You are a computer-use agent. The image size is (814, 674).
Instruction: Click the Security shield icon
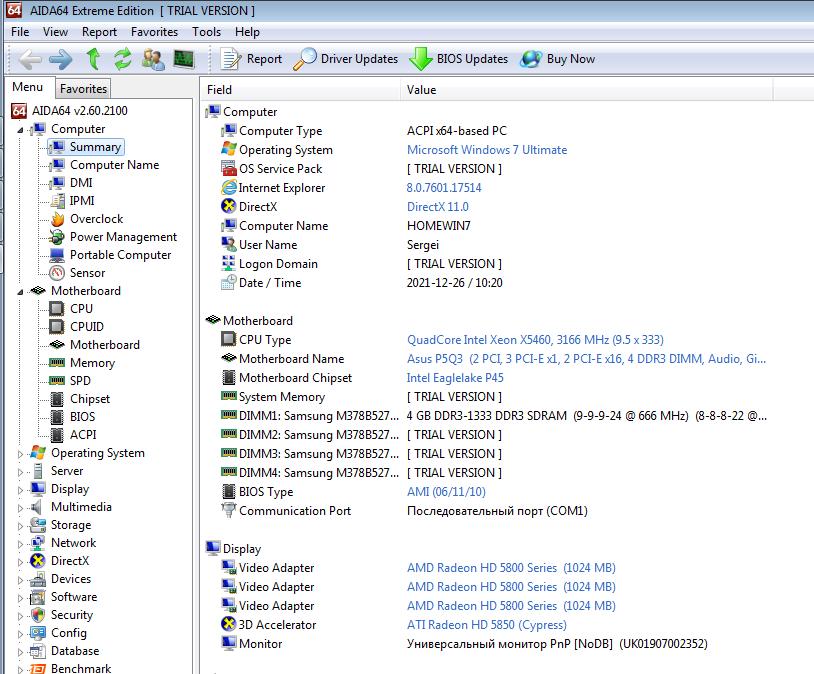coord(37,615)
